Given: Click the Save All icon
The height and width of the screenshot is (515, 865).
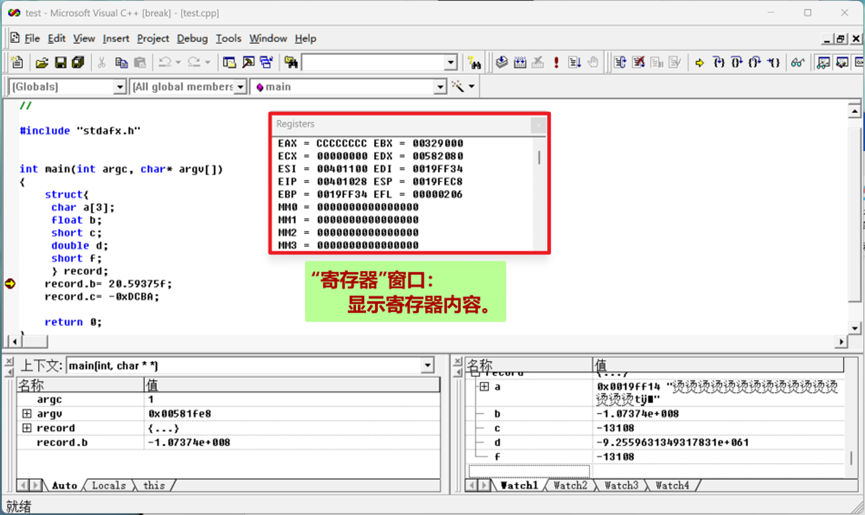Looking at the screenshot, I should point(78,62).
